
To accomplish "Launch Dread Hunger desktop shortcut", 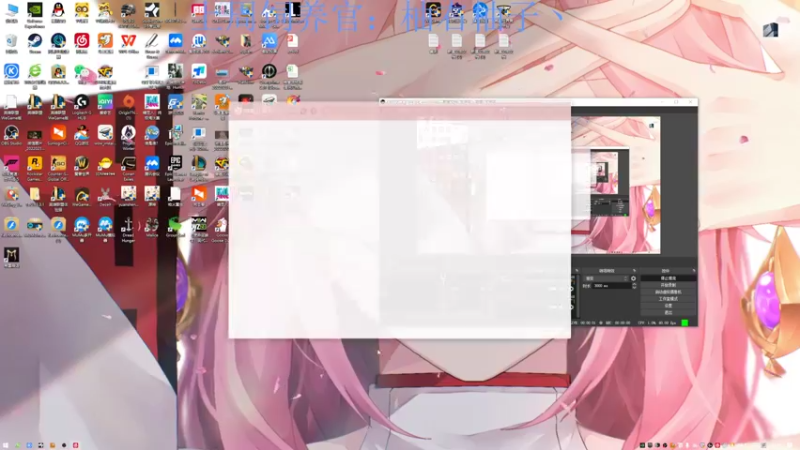I will pos(129,230).
